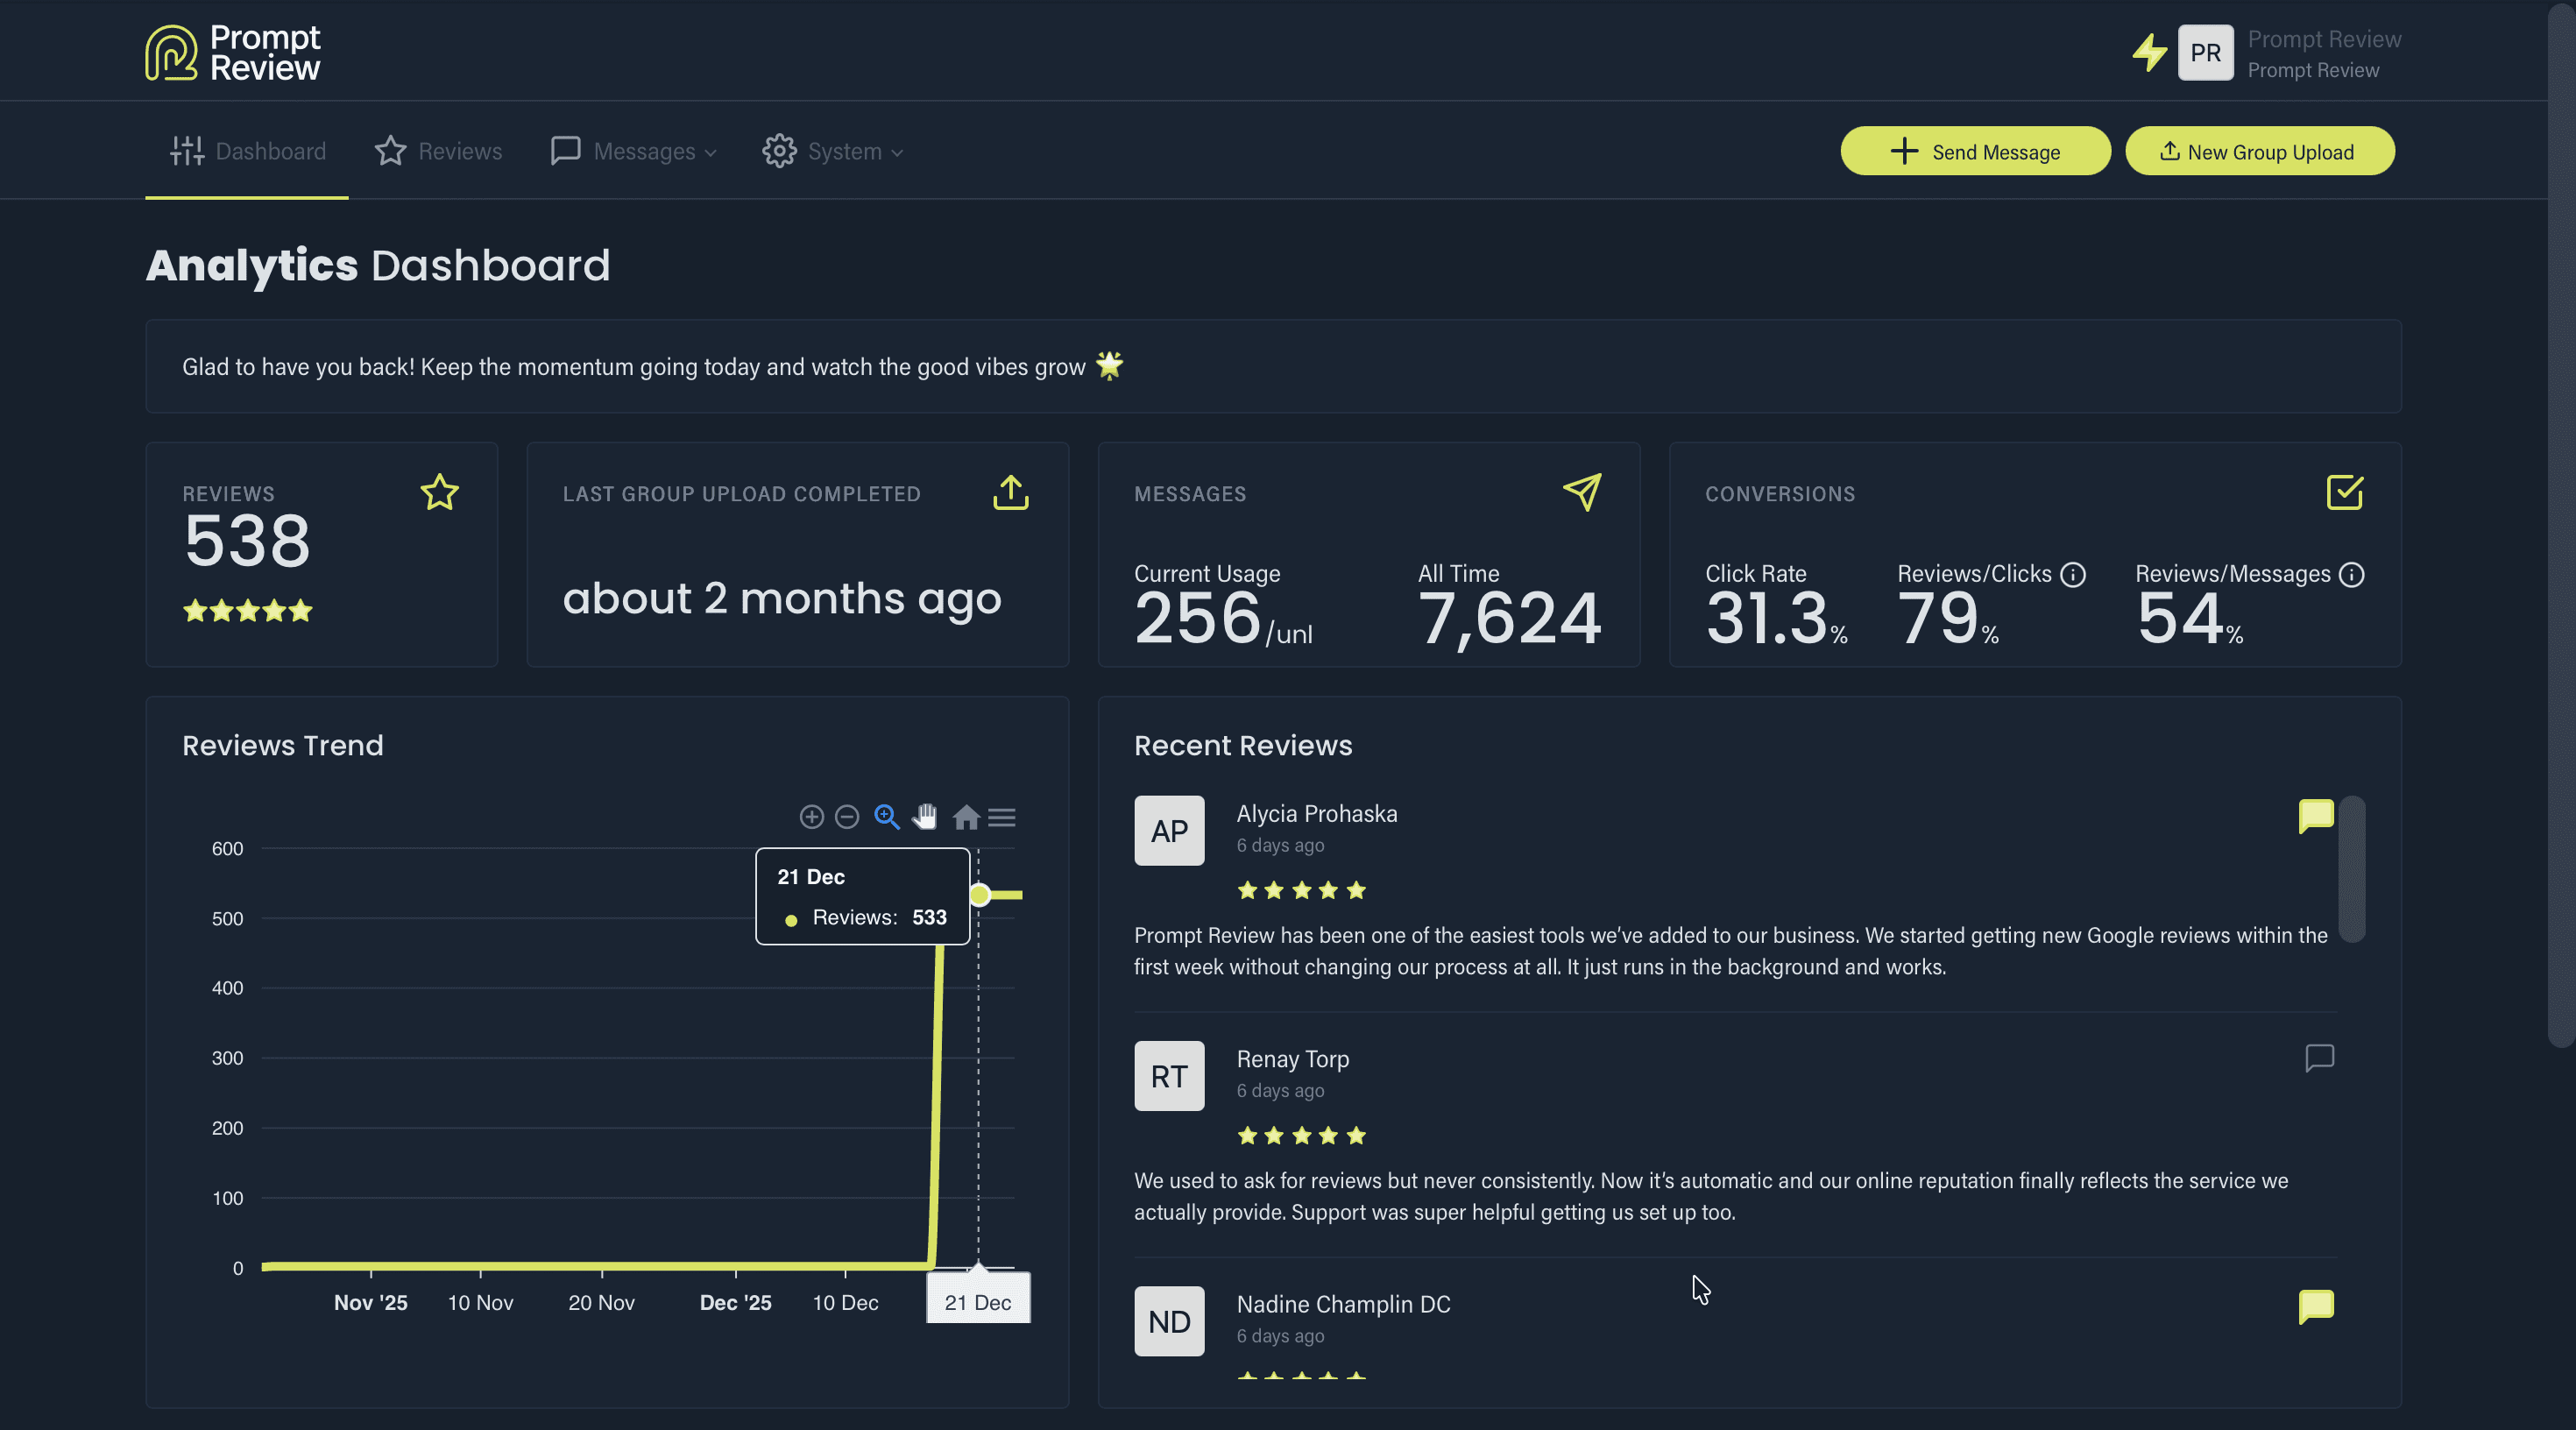2576x1430 pixels.
Task: Open the chart hamburger menu
Action: pyautogui.click(x=1002, y=817)
